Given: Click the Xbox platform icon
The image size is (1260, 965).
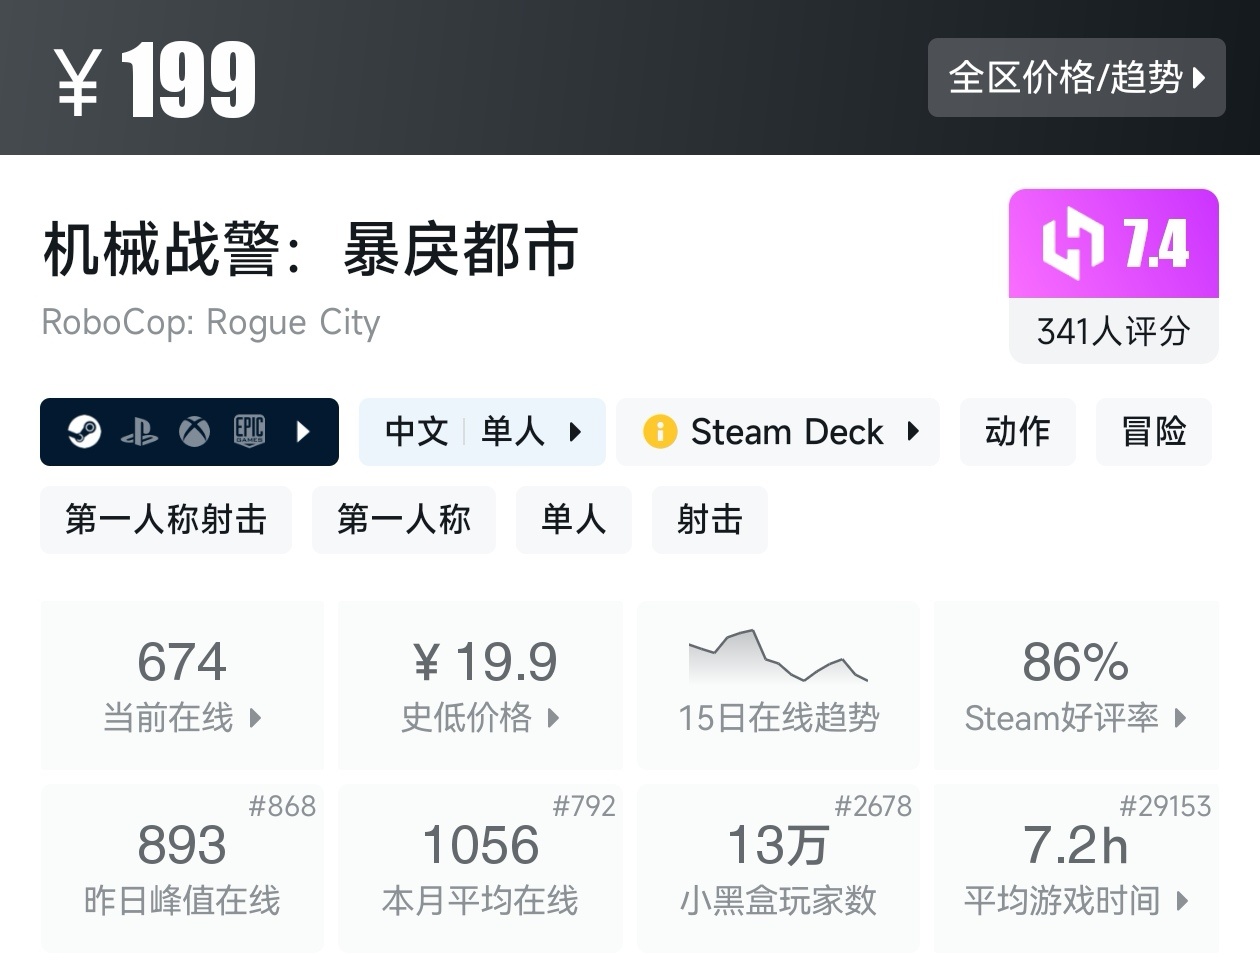Looking at the screenshot, I should click(194, 432).
